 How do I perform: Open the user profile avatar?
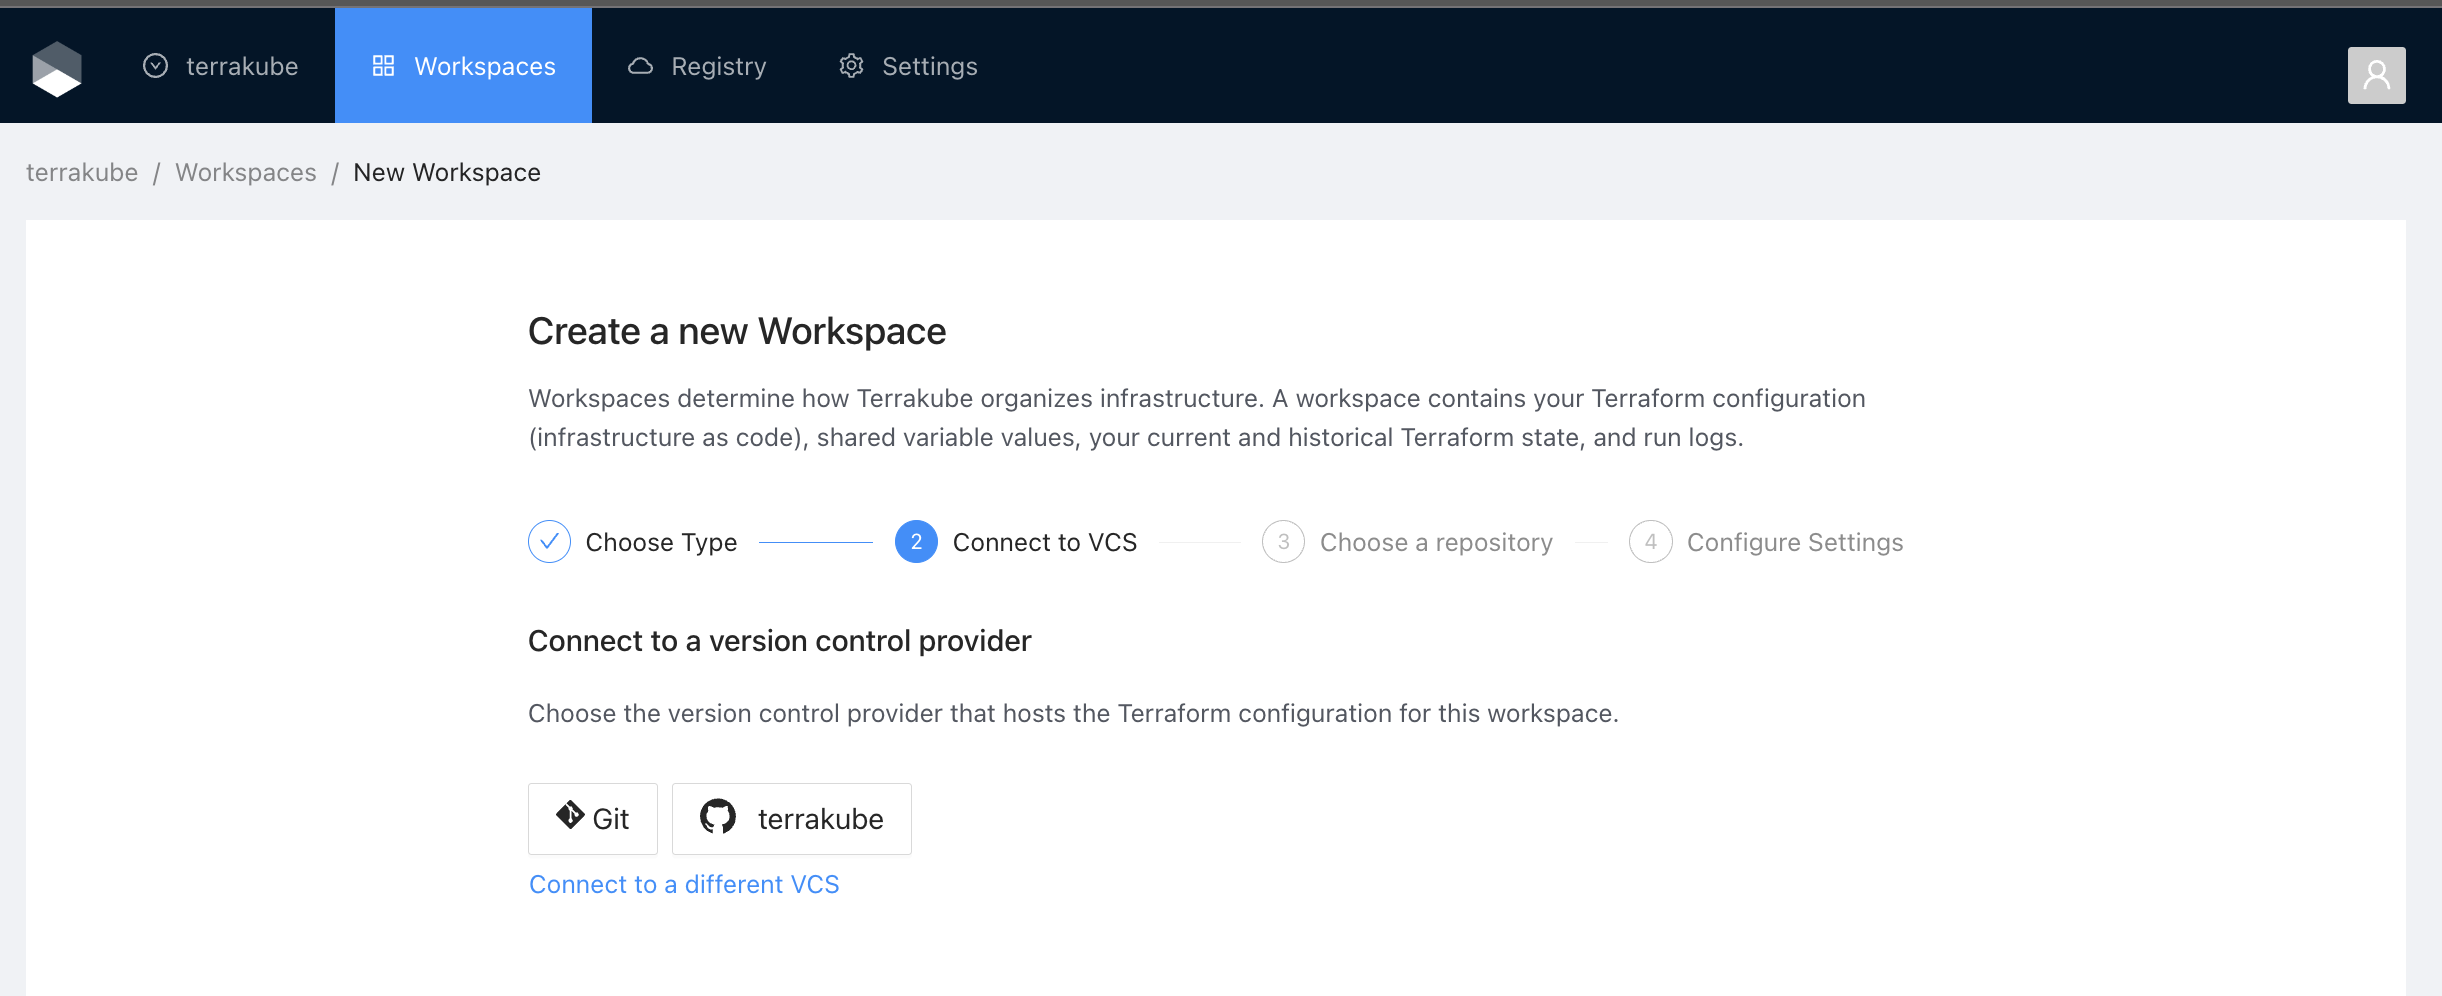coord(2376,75)
